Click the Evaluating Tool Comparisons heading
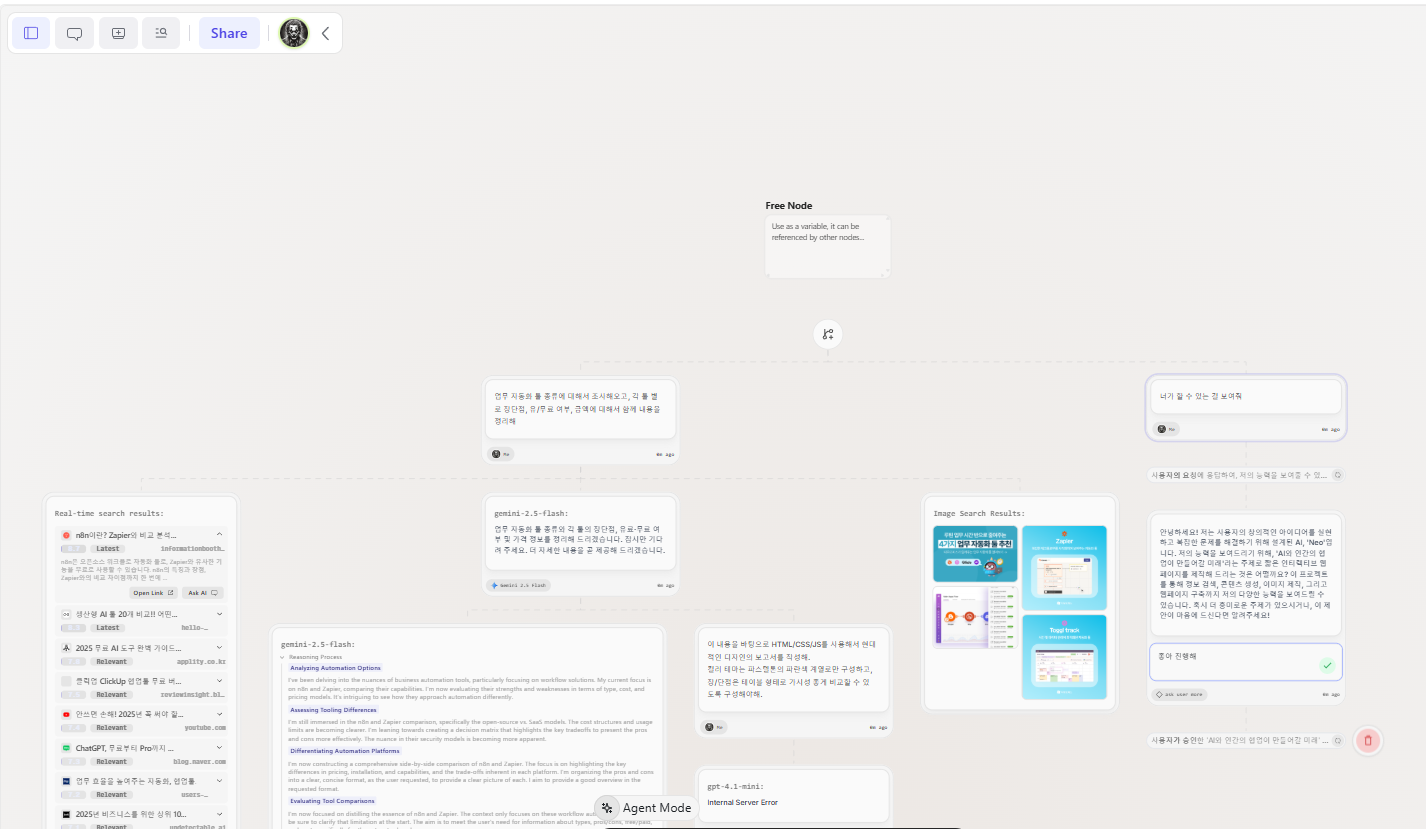 [331, 801]
